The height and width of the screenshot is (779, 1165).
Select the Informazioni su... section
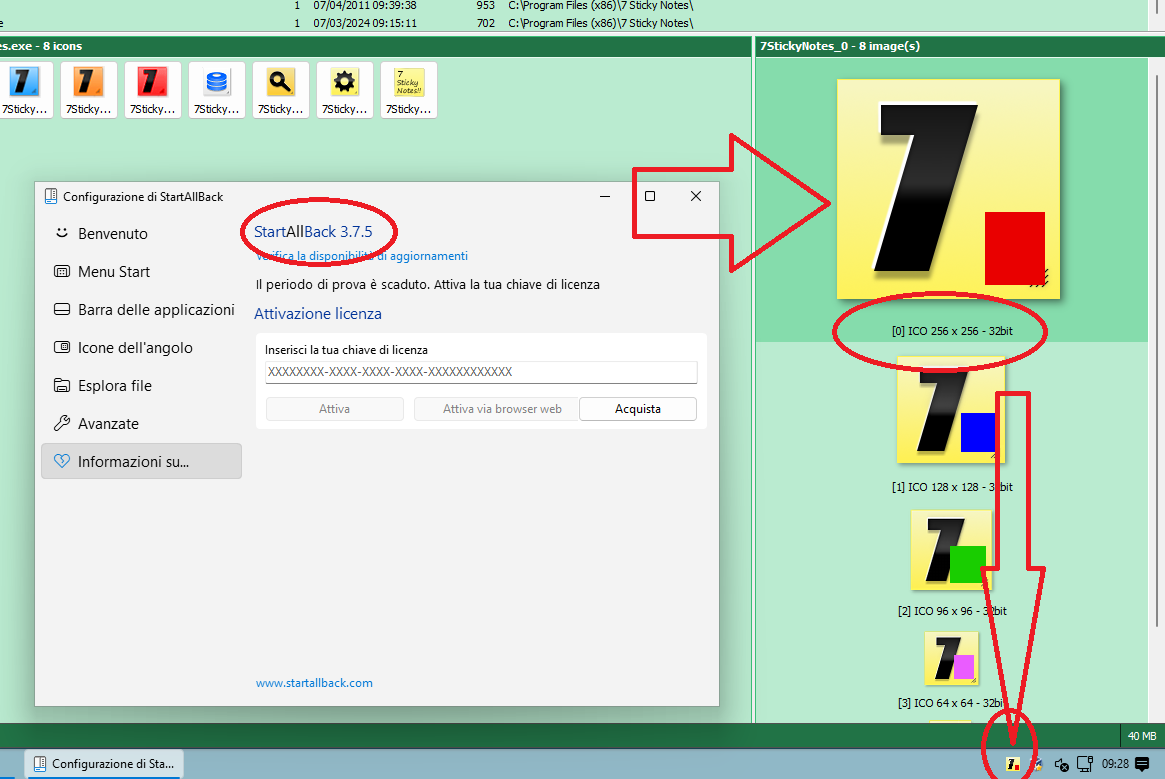[141, 461]
